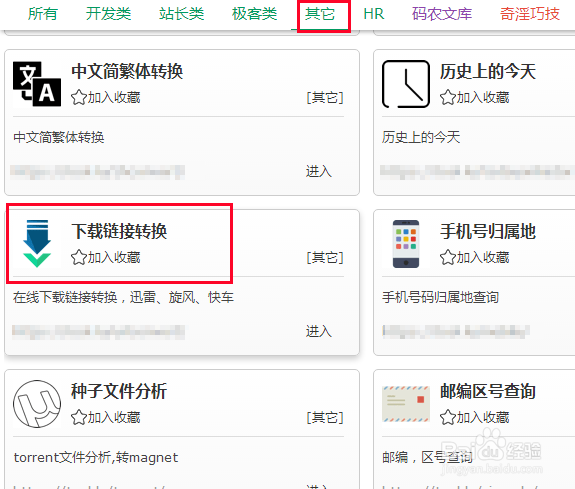Switch to the HR tab
Image resolution: width=575 pixels, height=489 pixels.
tap(374, 14)
